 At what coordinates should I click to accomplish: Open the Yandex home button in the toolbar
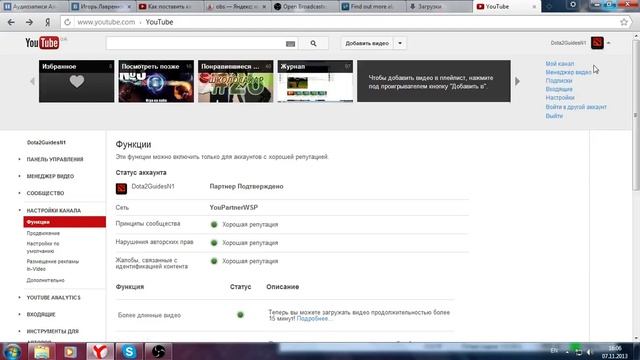47,22
